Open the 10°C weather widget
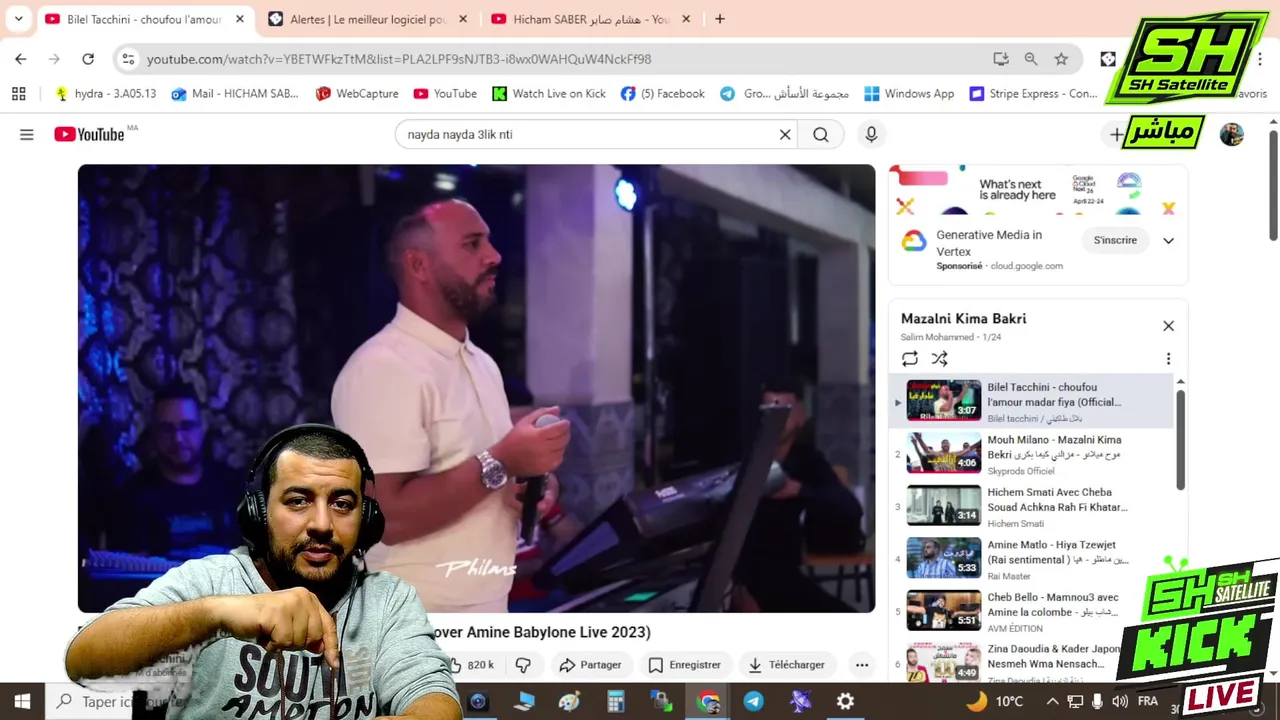 point(996,701)
